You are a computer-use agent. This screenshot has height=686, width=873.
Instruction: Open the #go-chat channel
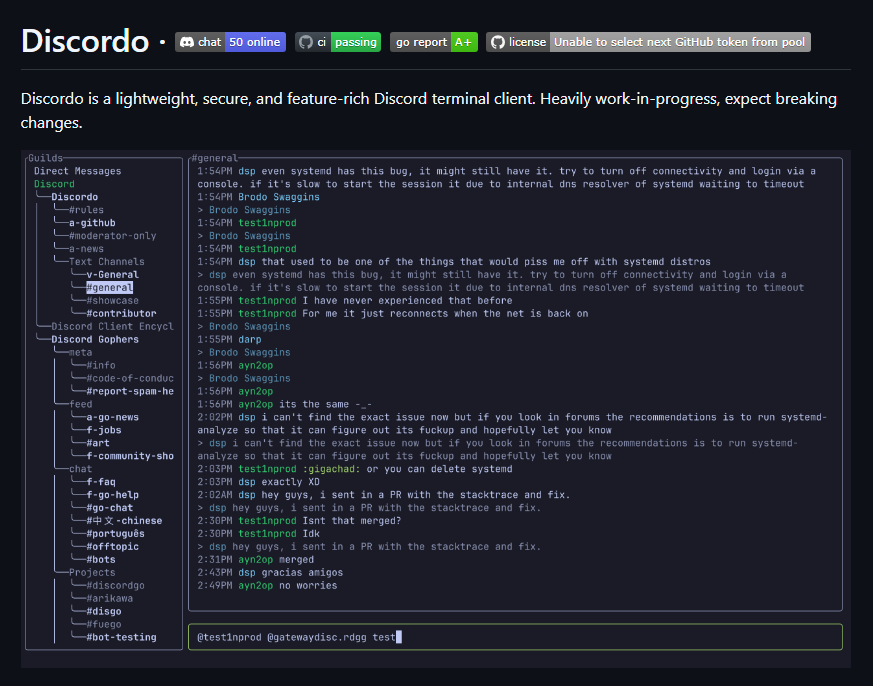pos(110,508)
